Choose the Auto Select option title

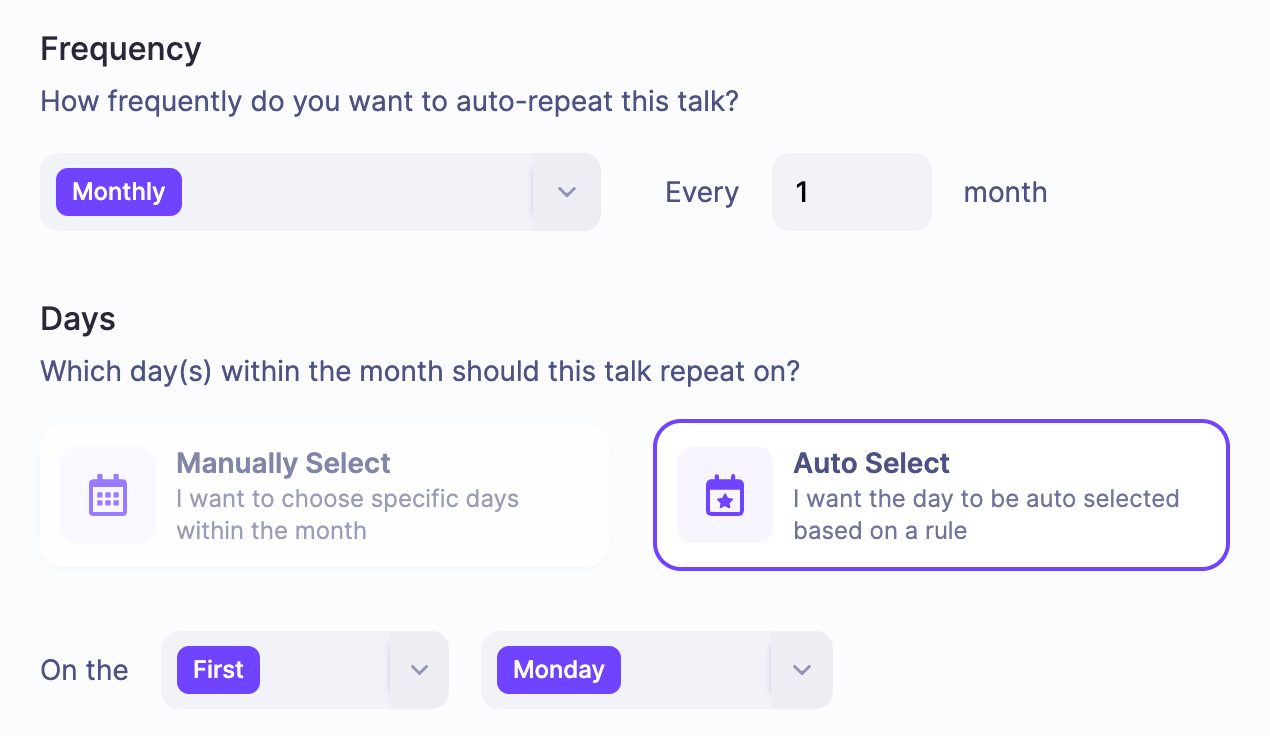(x=871, y=463)
